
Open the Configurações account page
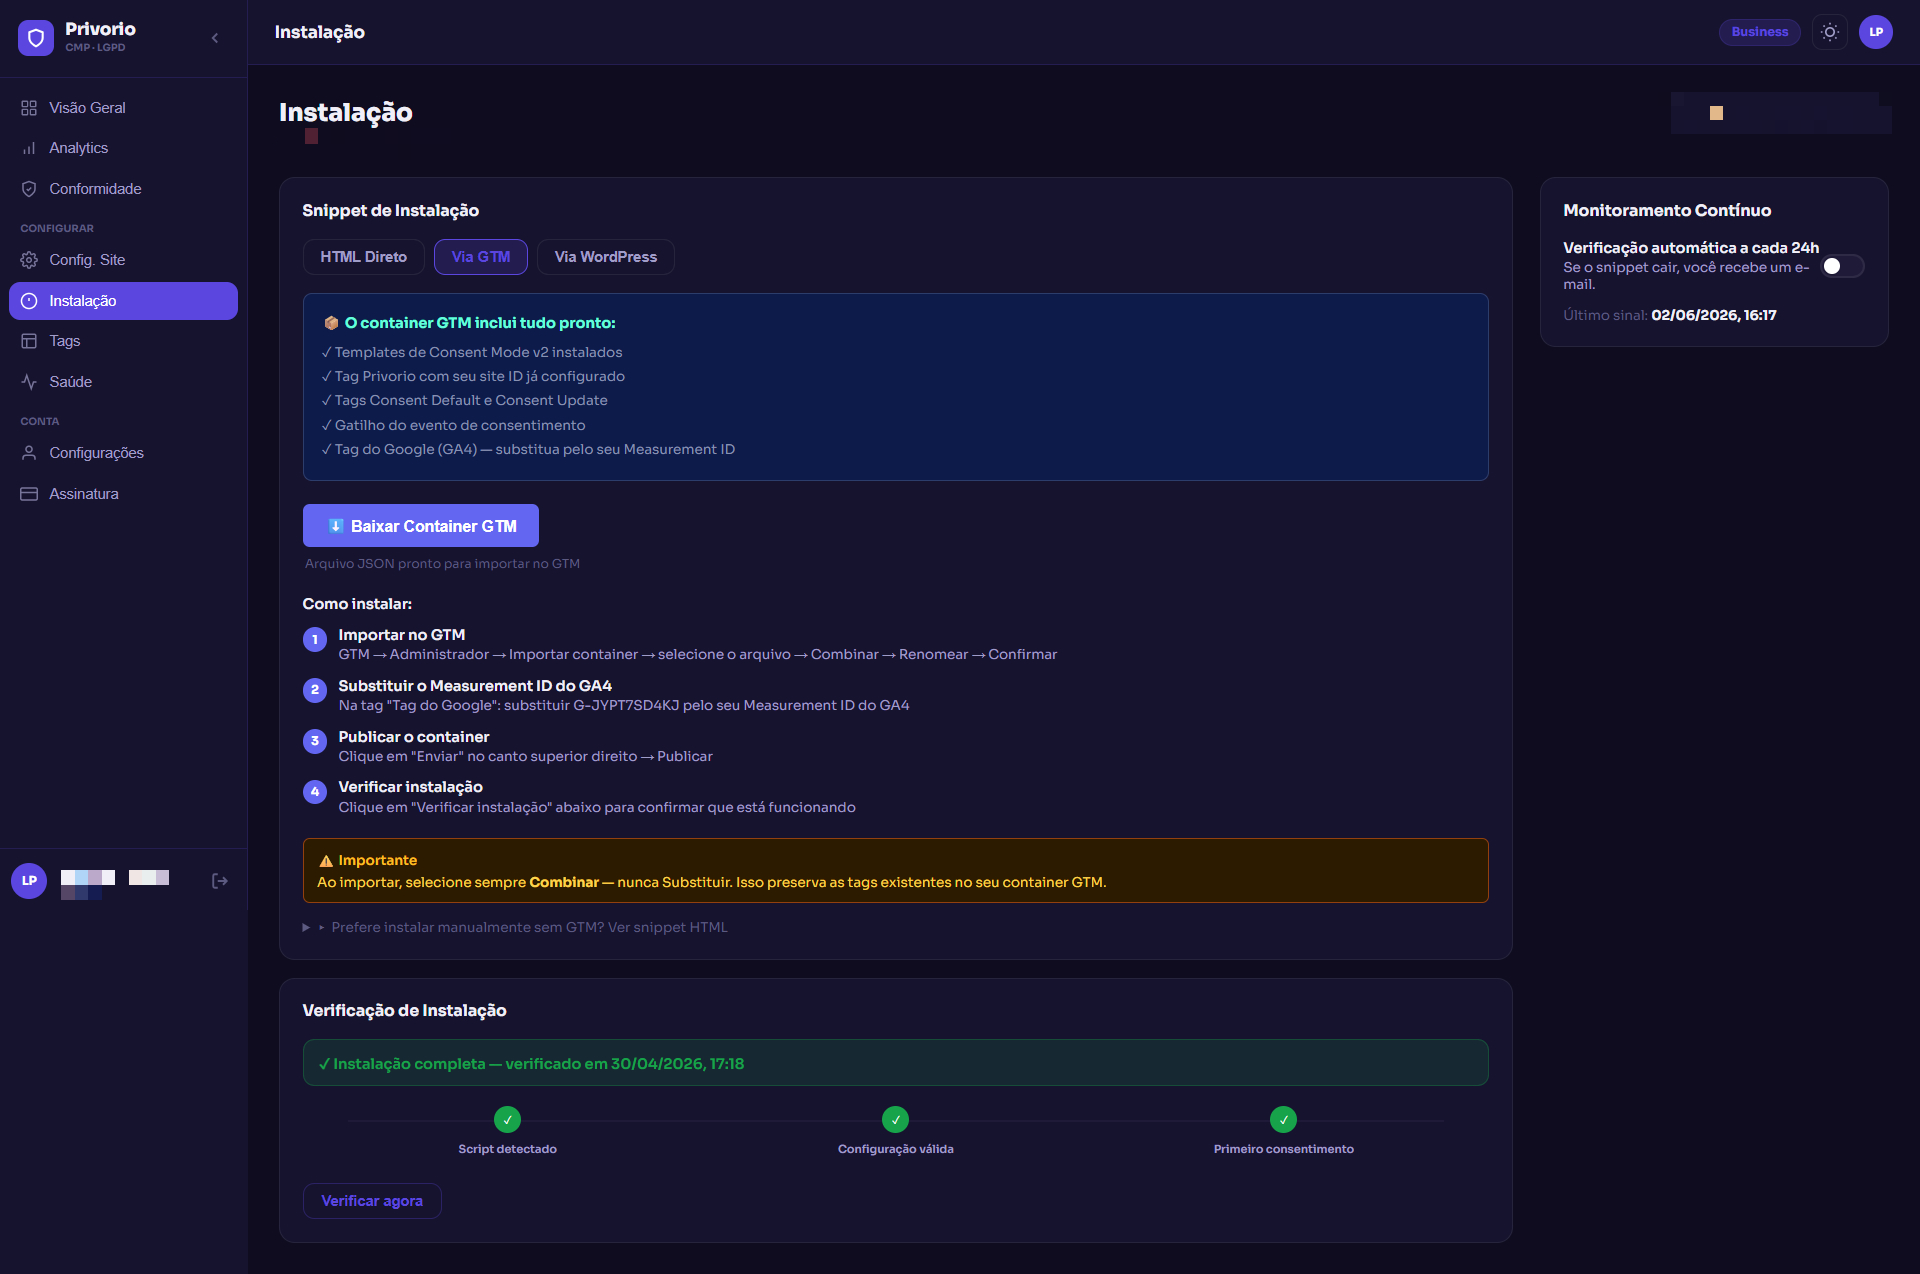[123, 453]
